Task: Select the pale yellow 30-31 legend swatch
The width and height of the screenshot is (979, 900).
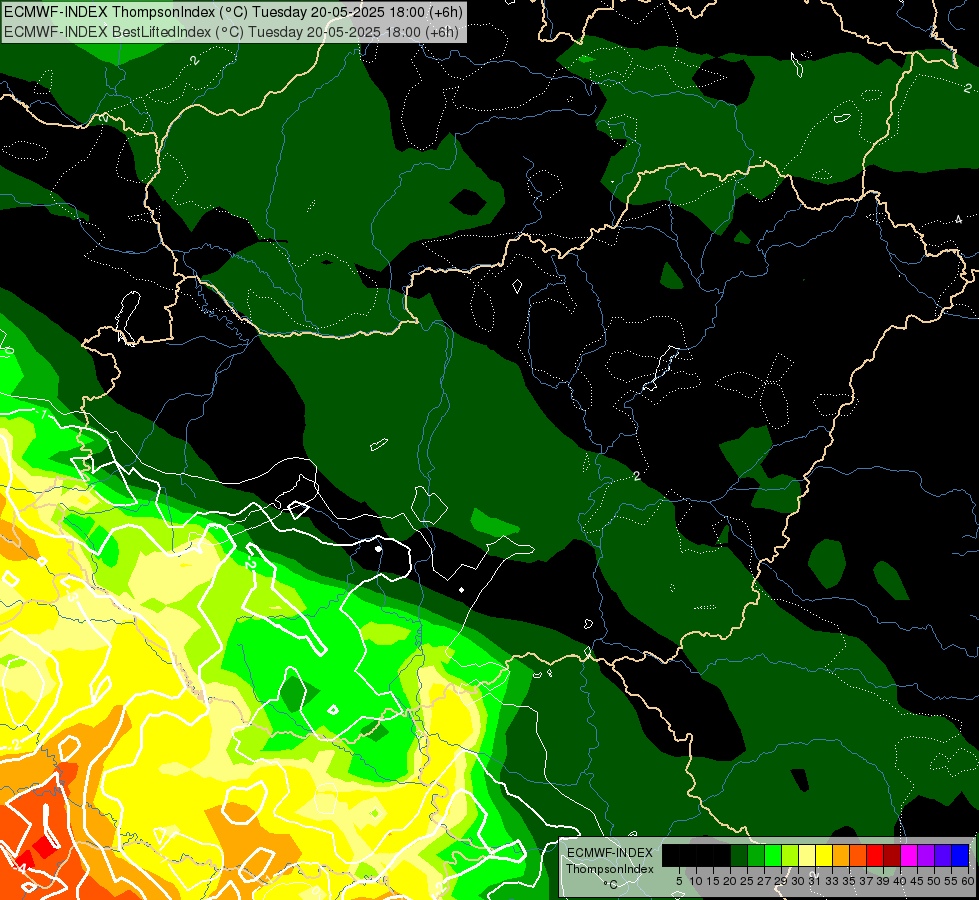Action: 807,855
